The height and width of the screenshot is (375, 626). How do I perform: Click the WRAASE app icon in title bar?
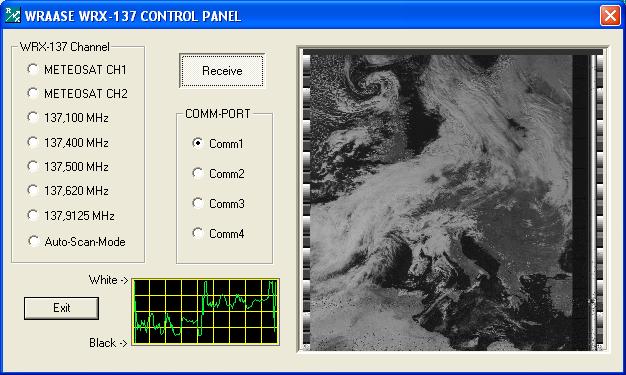(12, 16)
